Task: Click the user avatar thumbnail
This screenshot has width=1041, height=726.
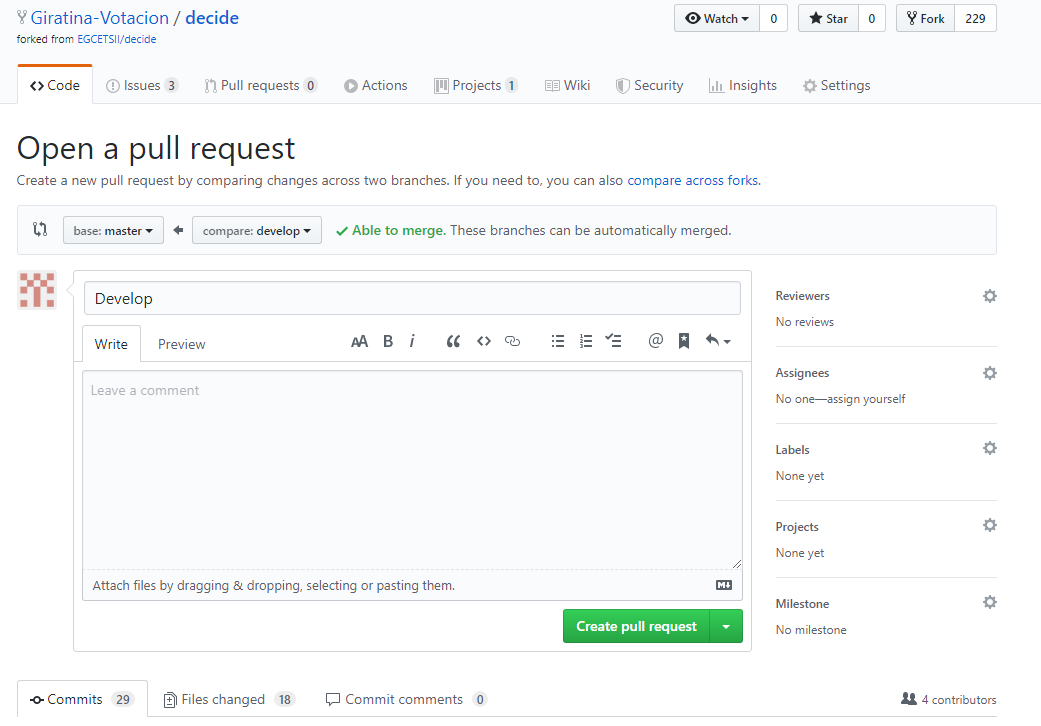Action: pos(37,290)
